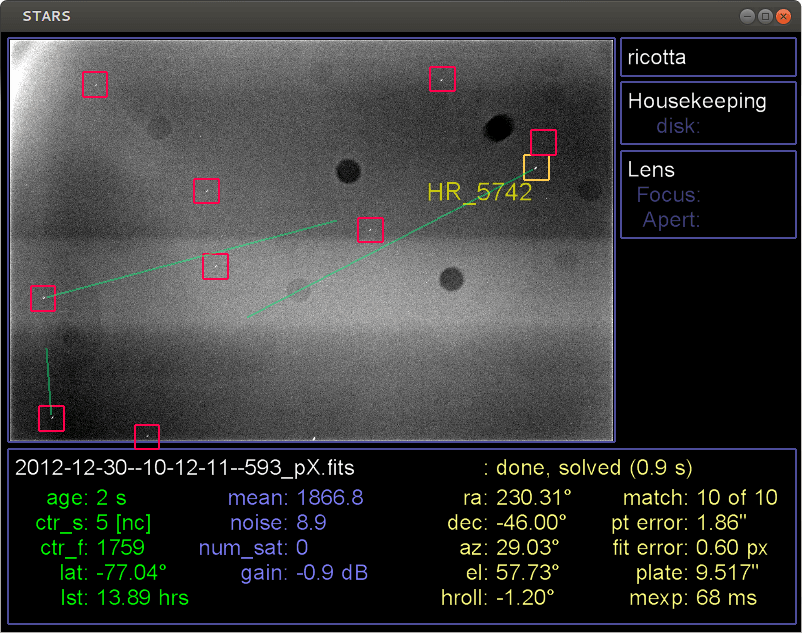Click the red star marker near HR_5742 label
Image resolution: width=802 pixels, height=633 pixels.
(543, 142)
